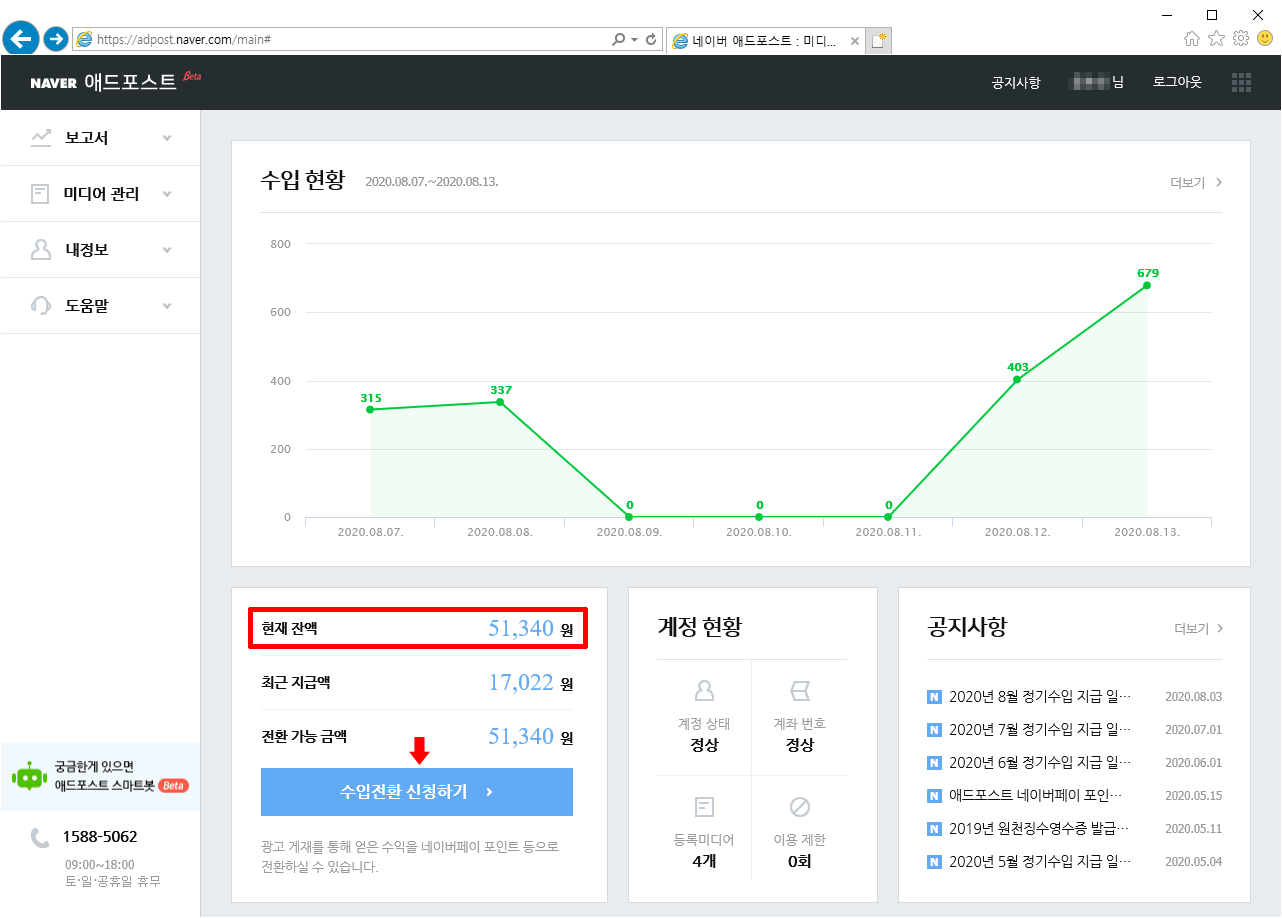Click the 전환 가능 금액 51,340 value

point(520,737)
